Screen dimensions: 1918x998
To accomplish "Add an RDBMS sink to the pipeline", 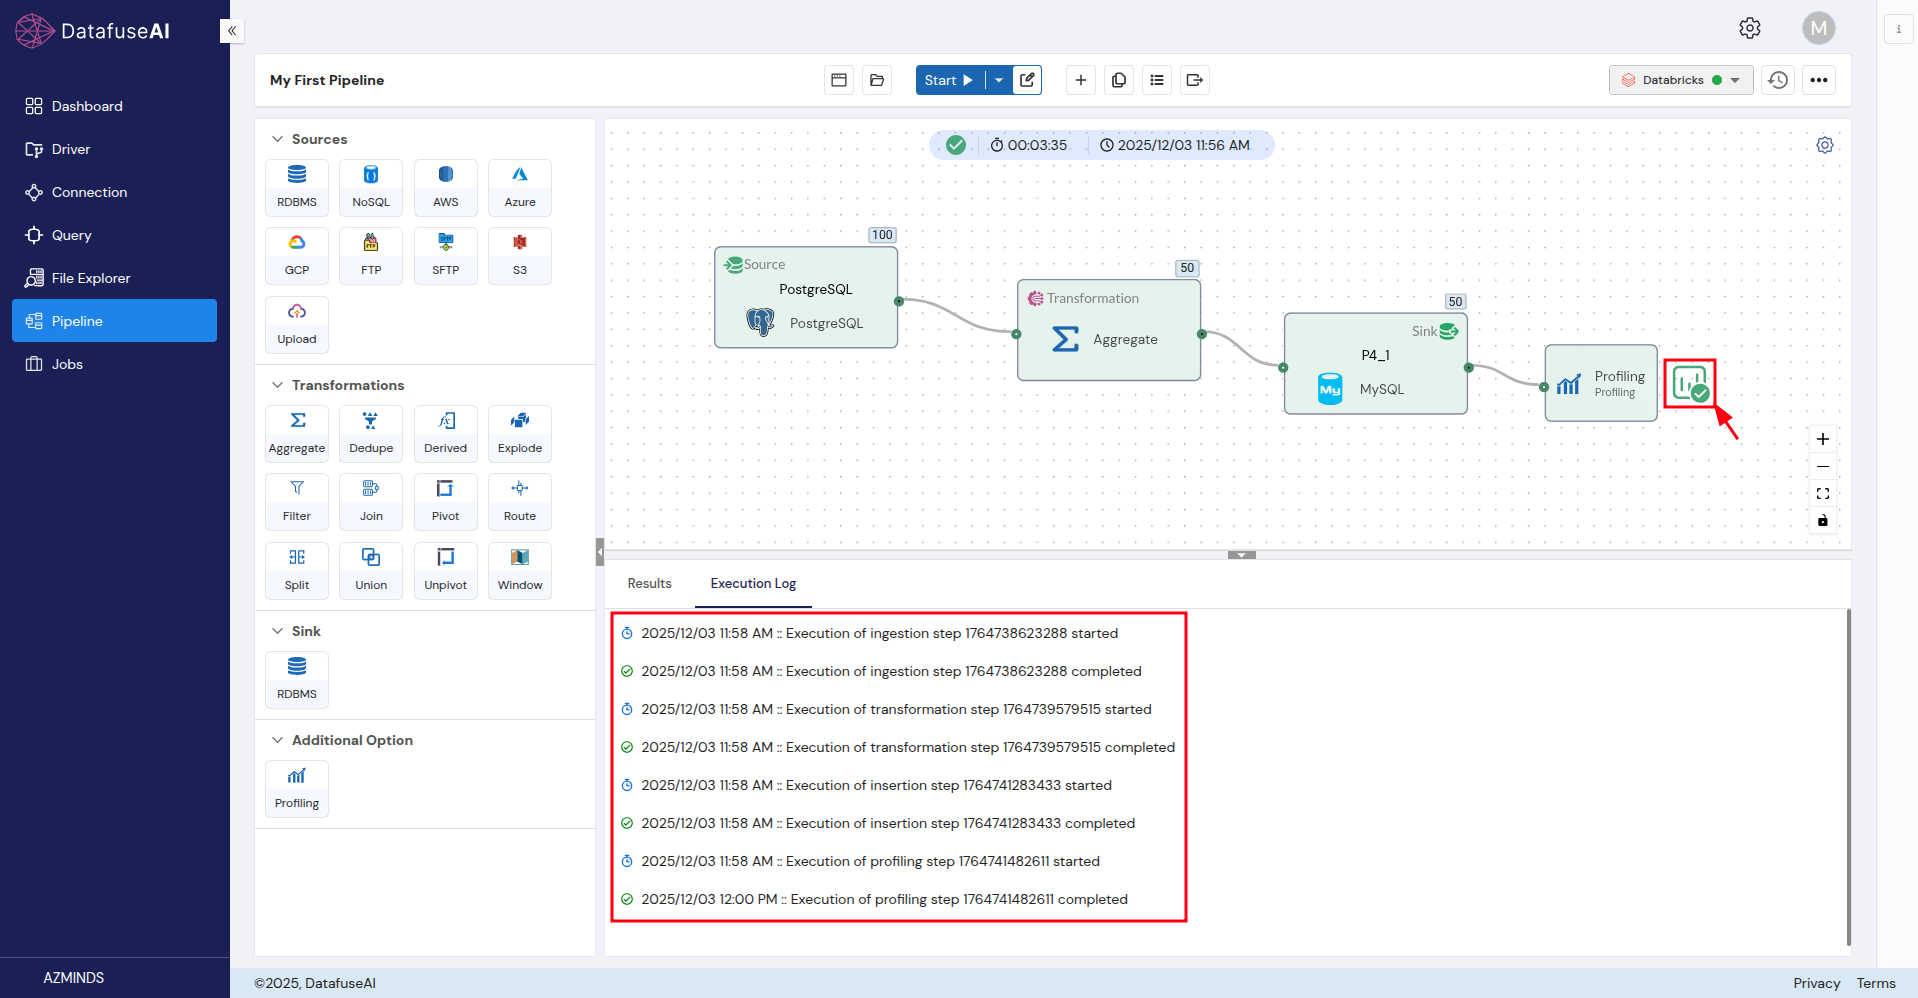I will pos(296,679).
